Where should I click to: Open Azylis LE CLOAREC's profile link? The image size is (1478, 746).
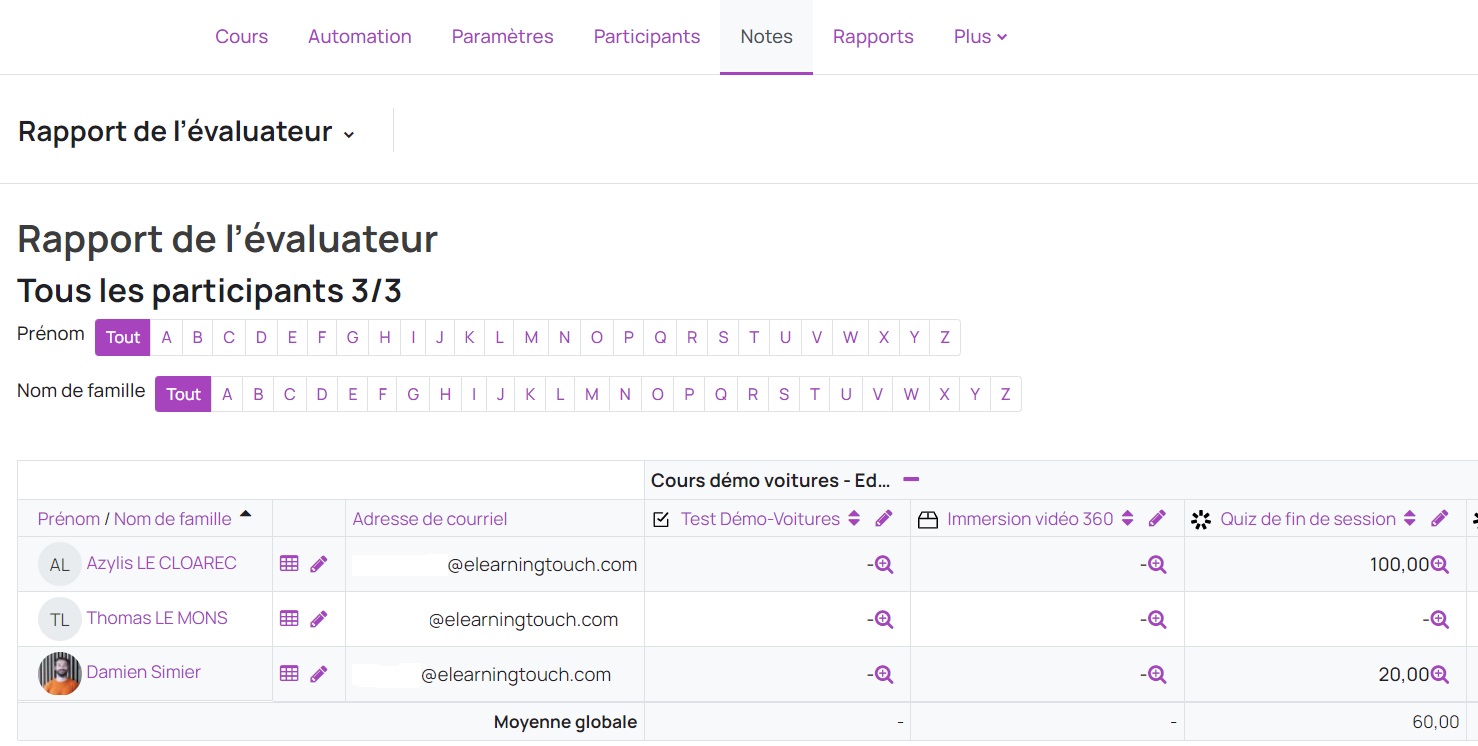coord(161,563)
